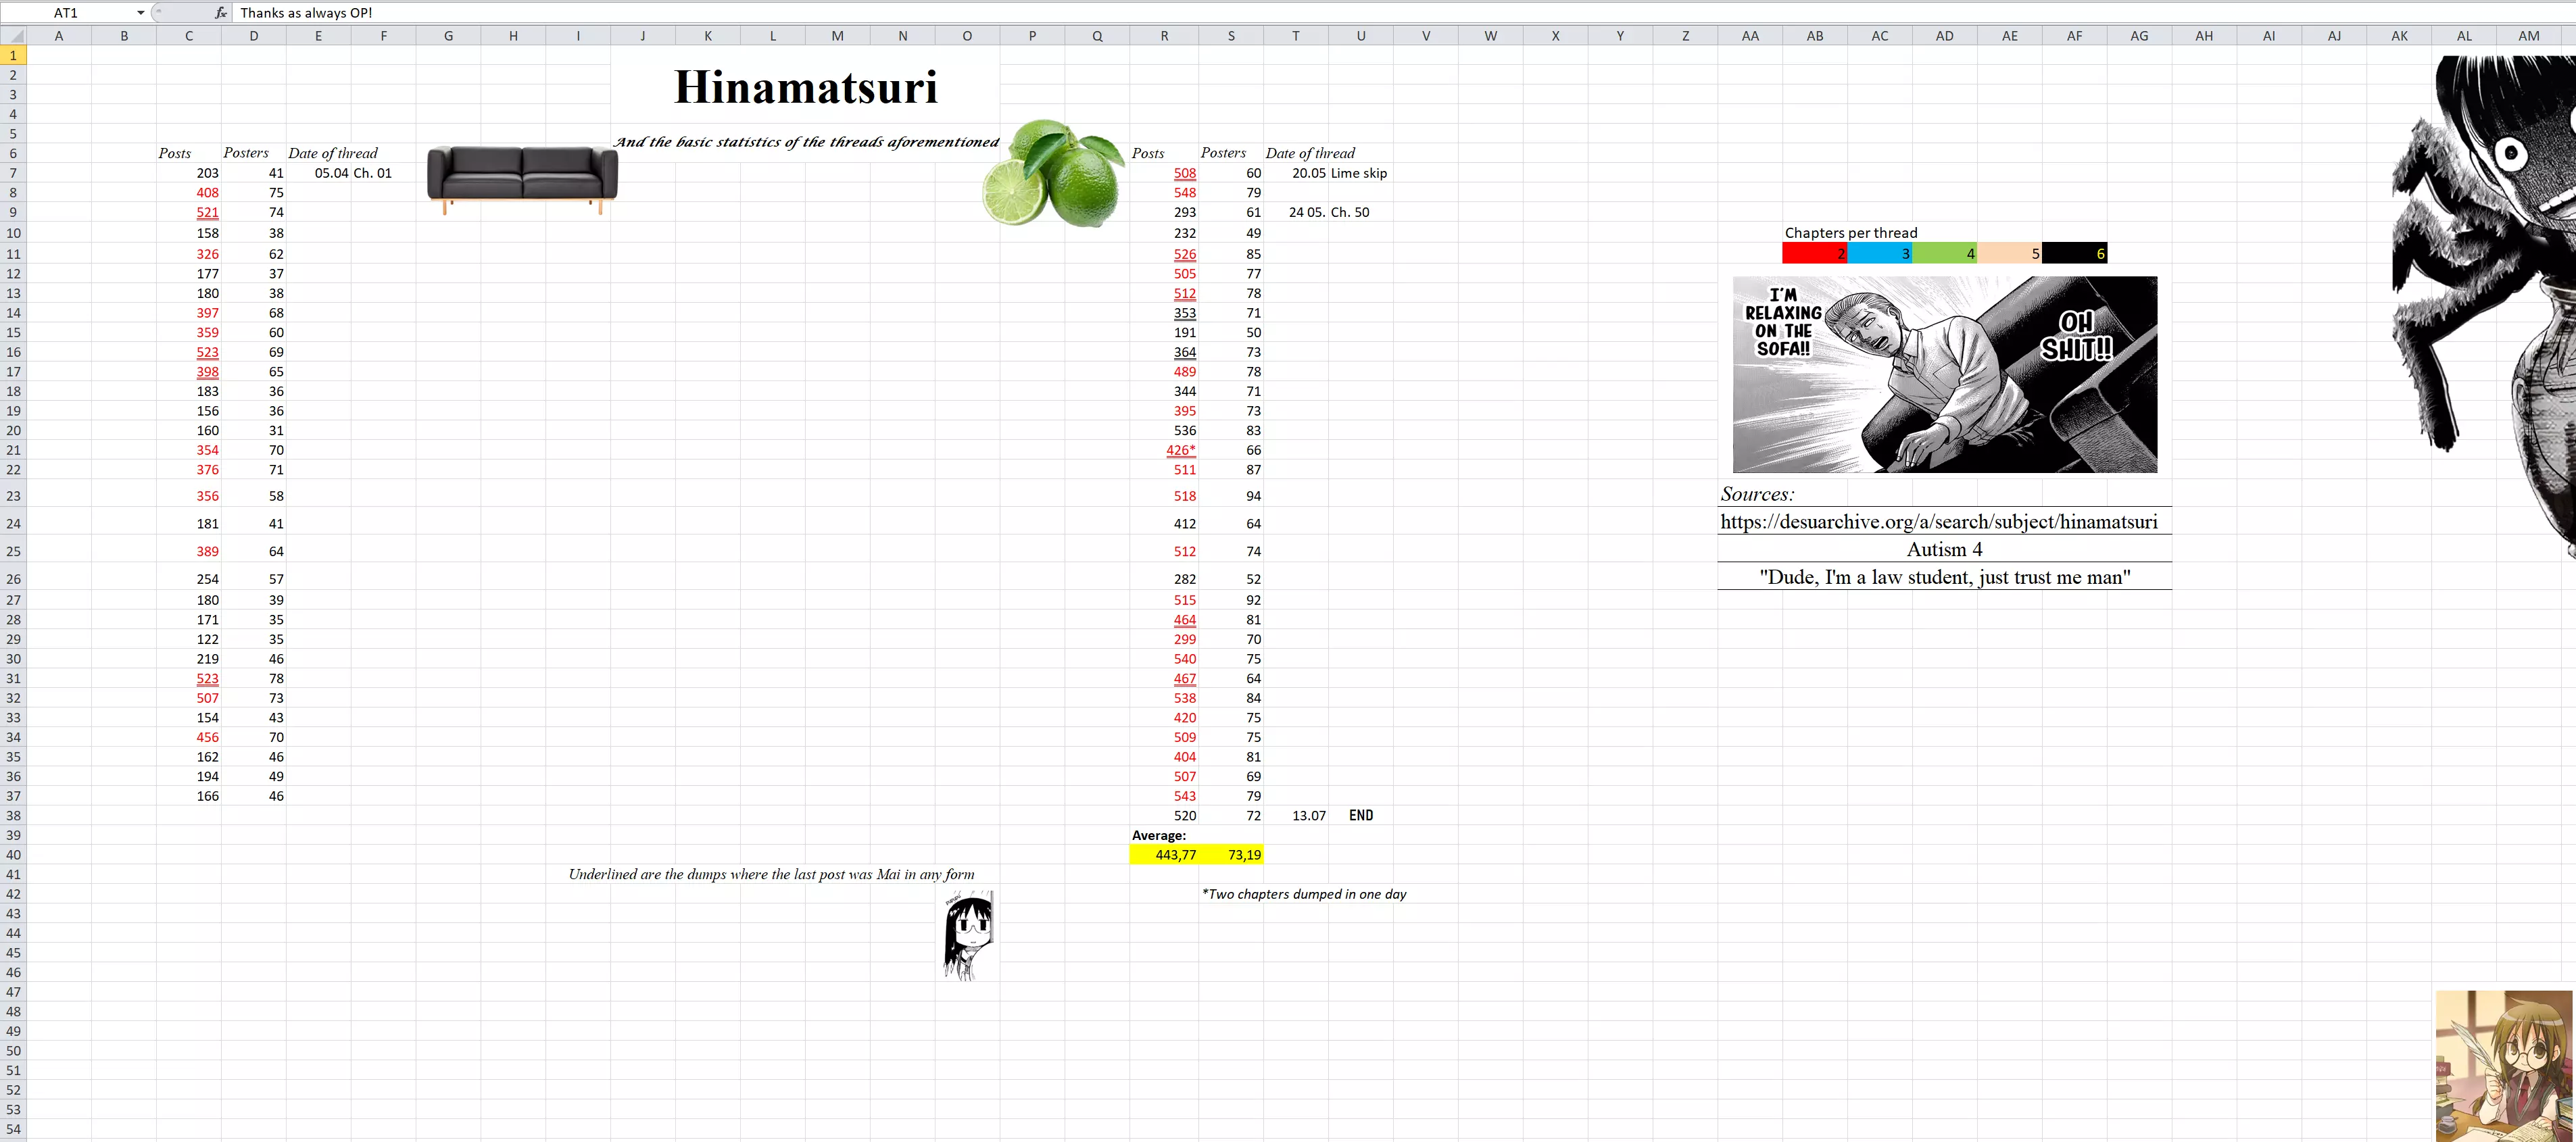Click the green legend swatch labeled 4

point(1944,254)
